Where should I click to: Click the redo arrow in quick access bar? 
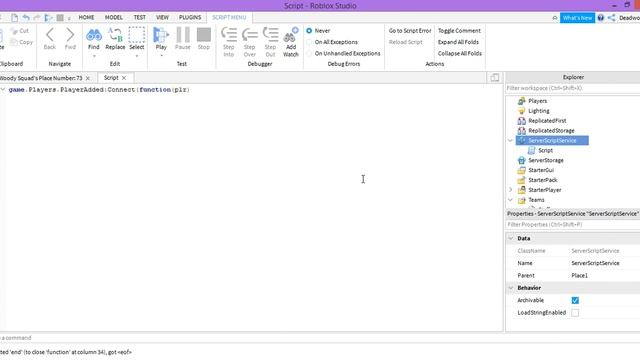pyautogui.click(x=37, y=18)
